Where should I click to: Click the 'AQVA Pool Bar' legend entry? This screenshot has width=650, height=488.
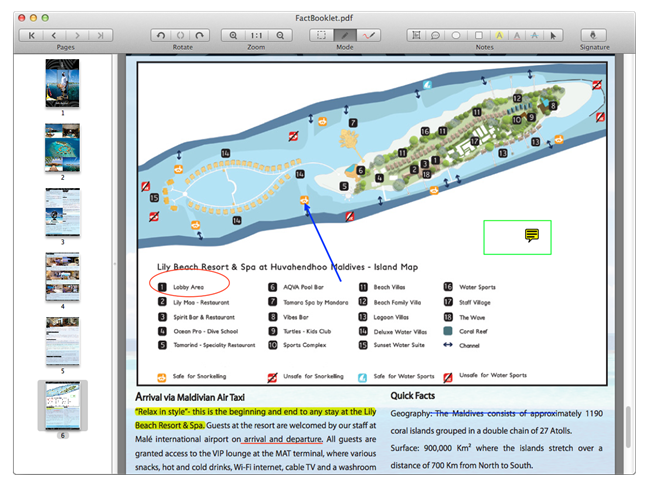(303, 287)
